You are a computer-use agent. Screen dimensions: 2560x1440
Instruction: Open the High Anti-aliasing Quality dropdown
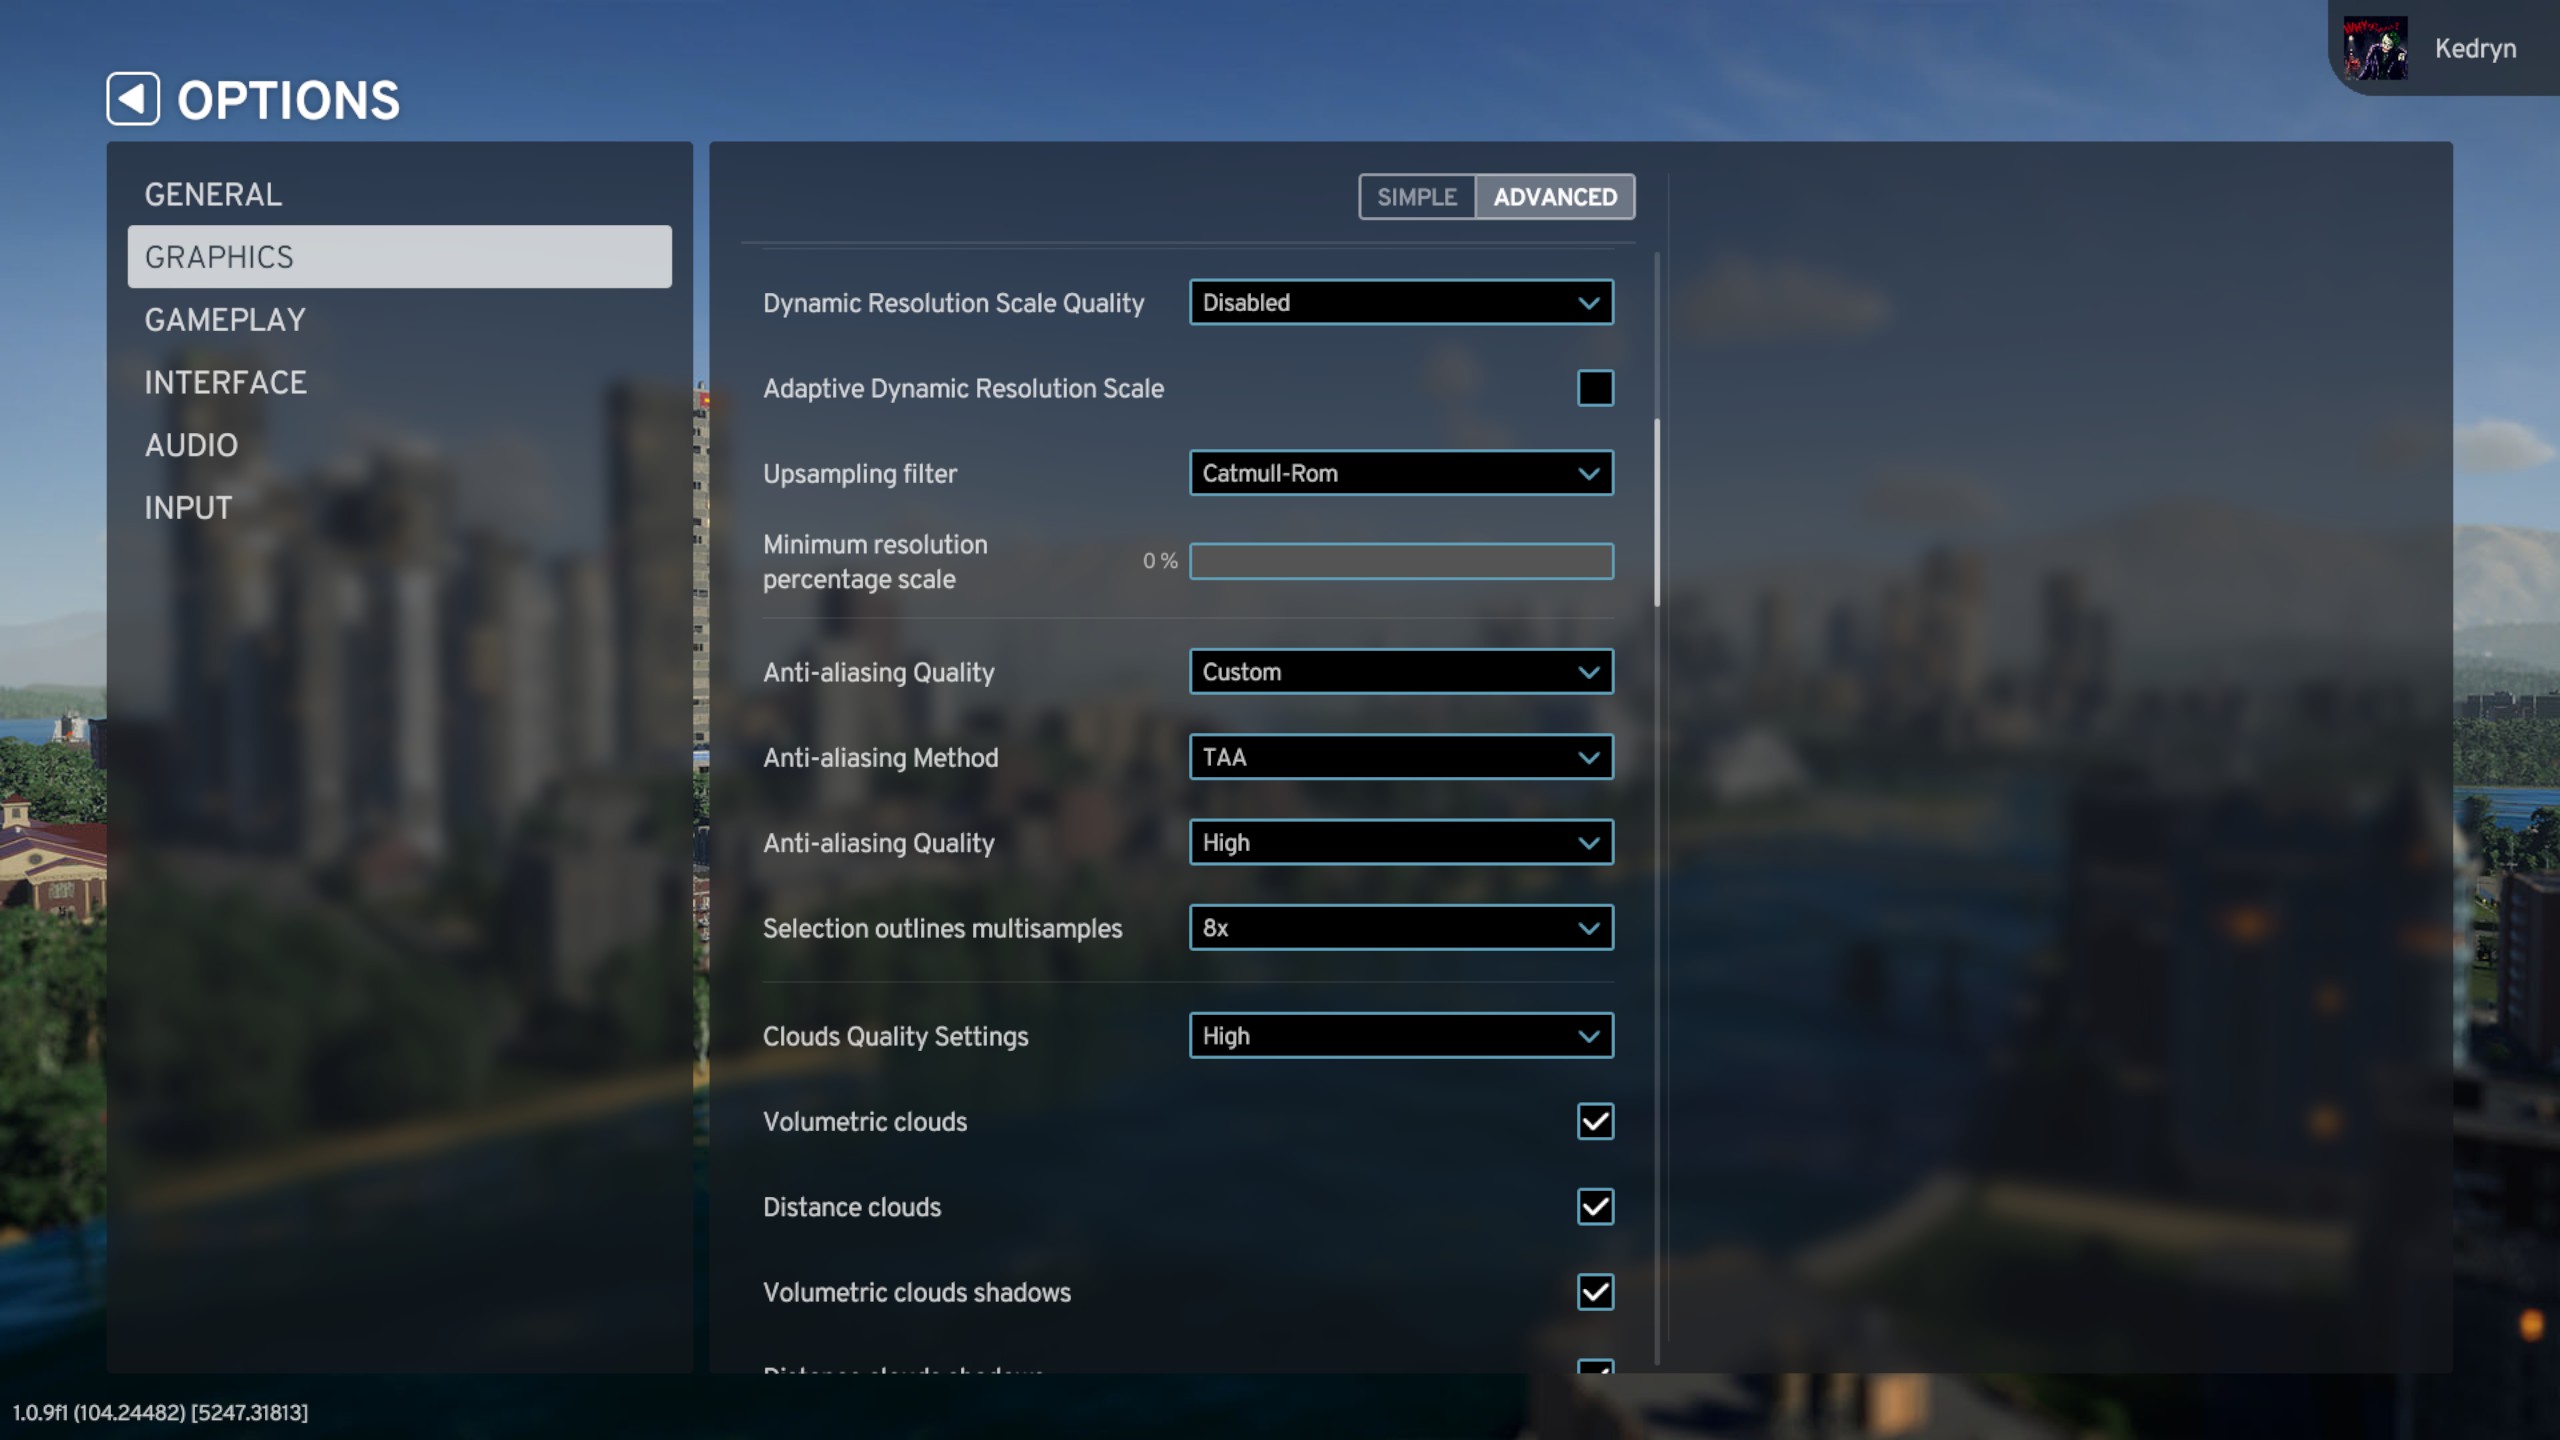(1400, 843)
